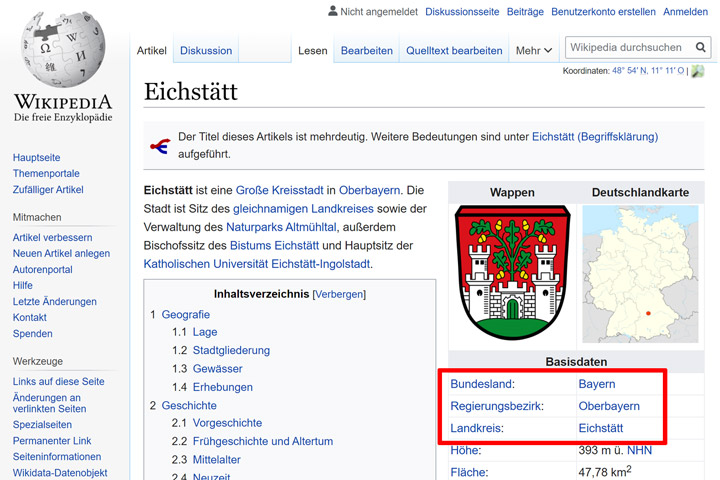Click the Wikipedia globe logo
Screen dimensions: 720x480
tap(63, 50)
